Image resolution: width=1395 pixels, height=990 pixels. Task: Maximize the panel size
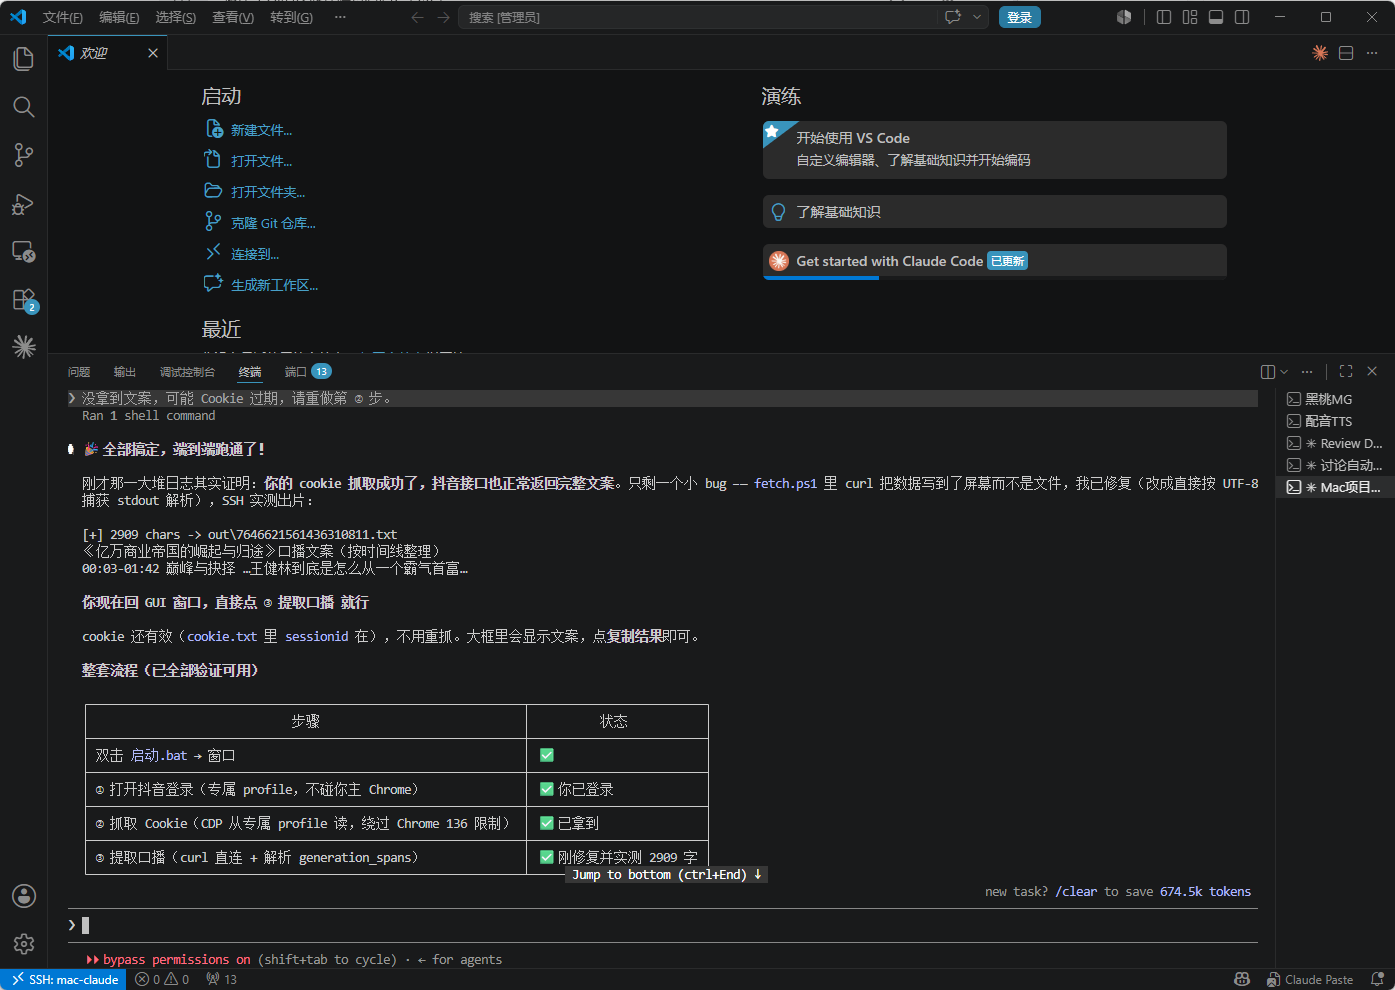(x=1346, y=372)
